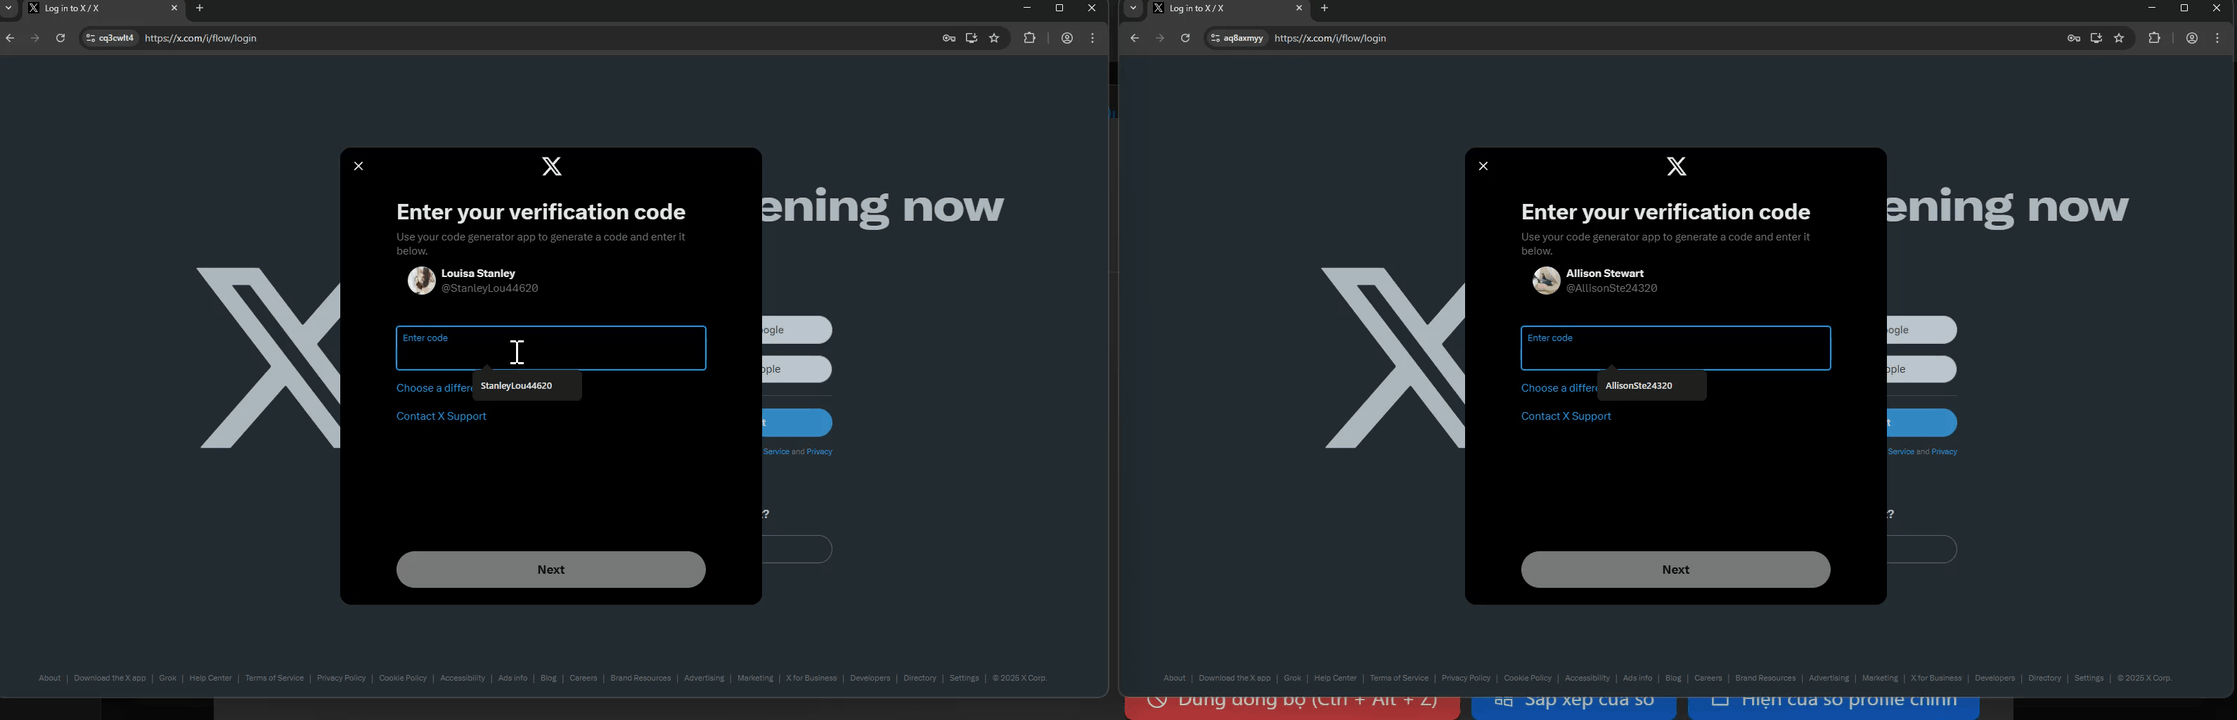Go forward in left browser window
This screenshot has width=2237, height=720.
tap(35, 39)
